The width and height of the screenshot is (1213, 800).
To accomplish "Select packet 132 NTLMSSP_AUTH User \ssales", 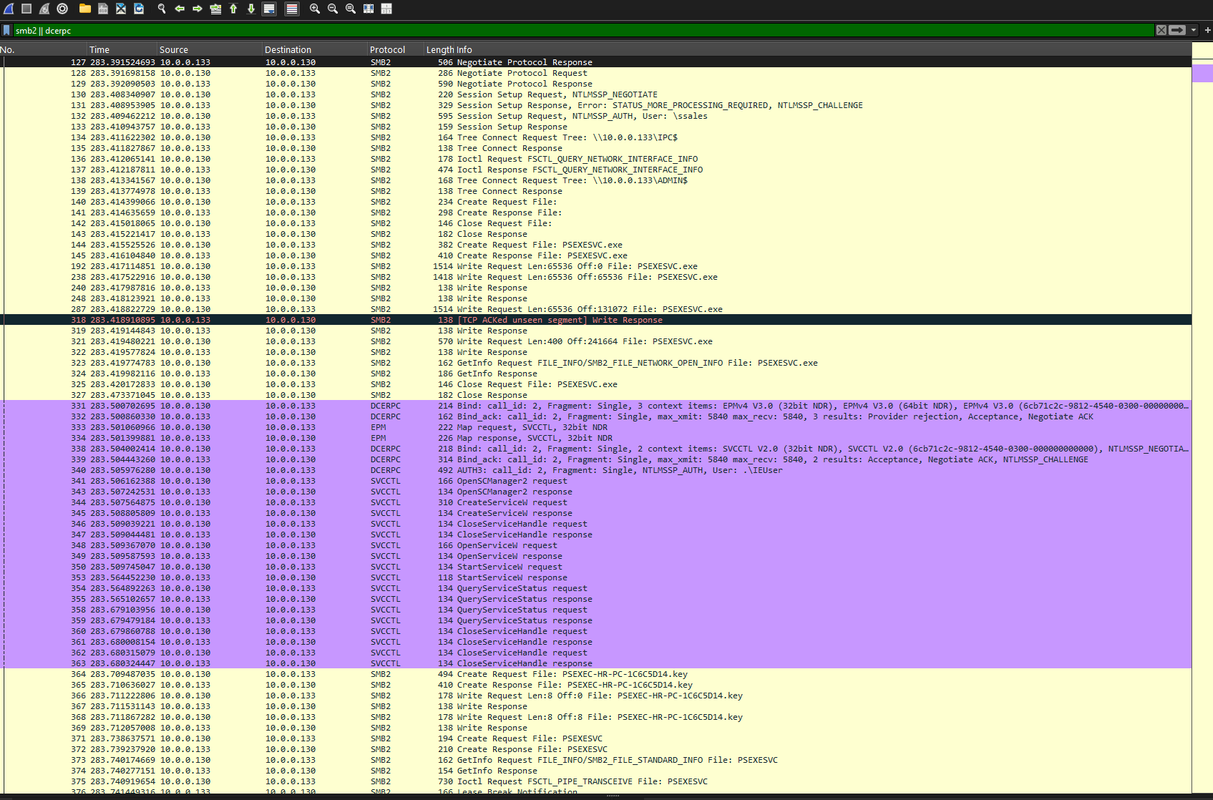I will coord(596,116).
